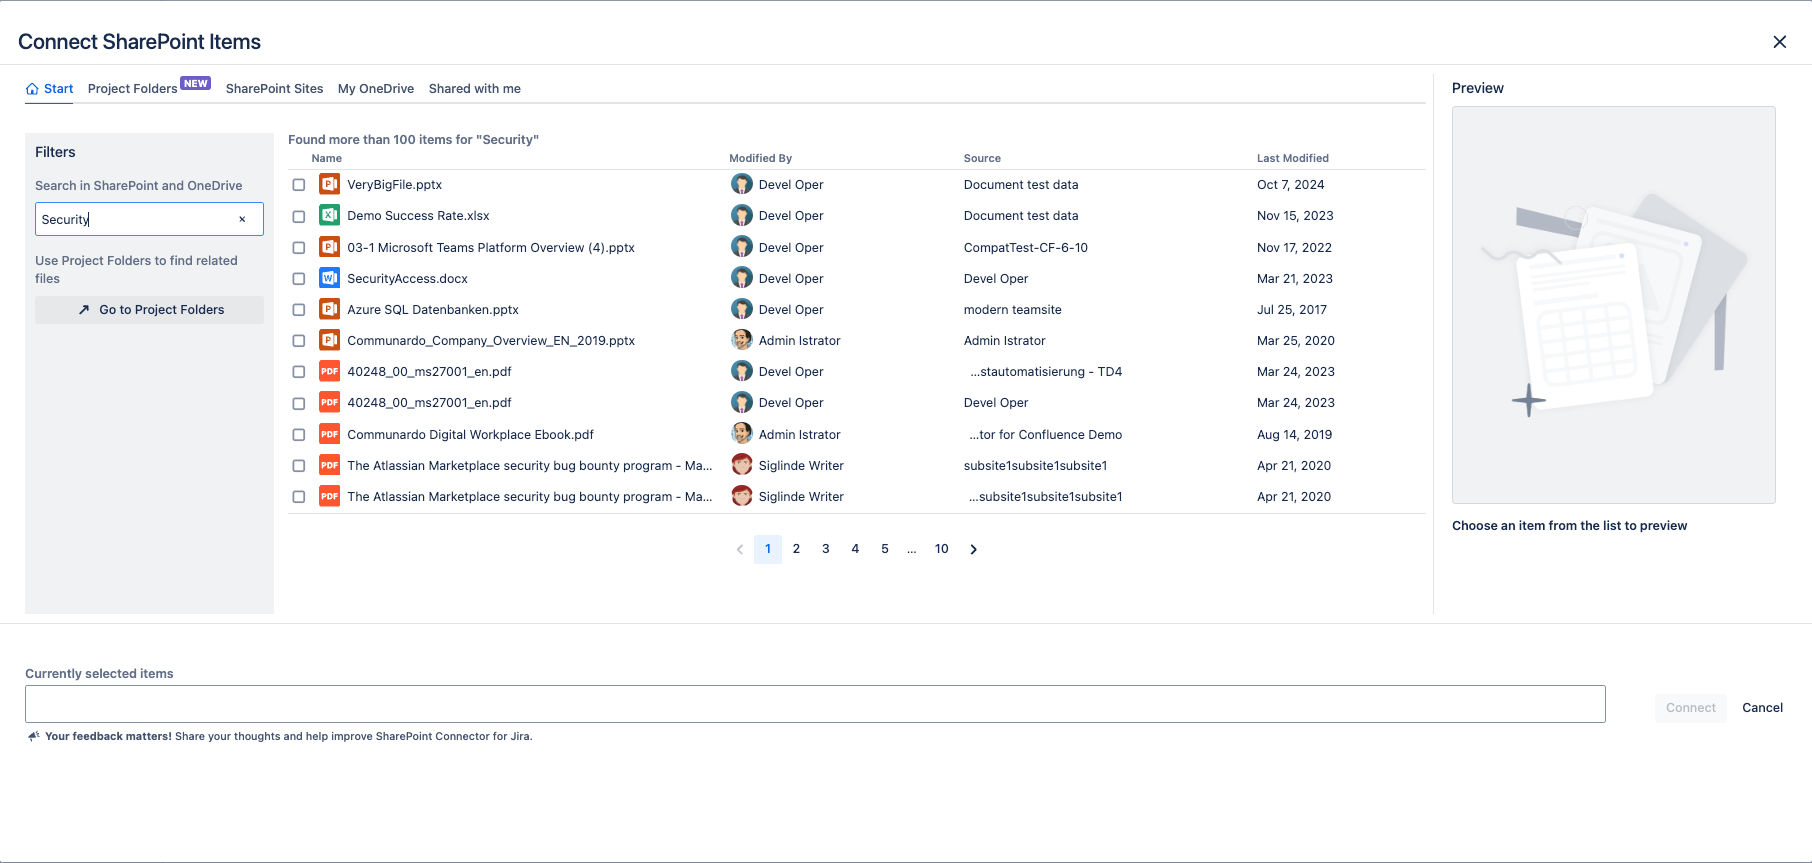Tick the checkbox for Azure SQL Datenbanken.pptx
1812x863 pixels.
299,310
